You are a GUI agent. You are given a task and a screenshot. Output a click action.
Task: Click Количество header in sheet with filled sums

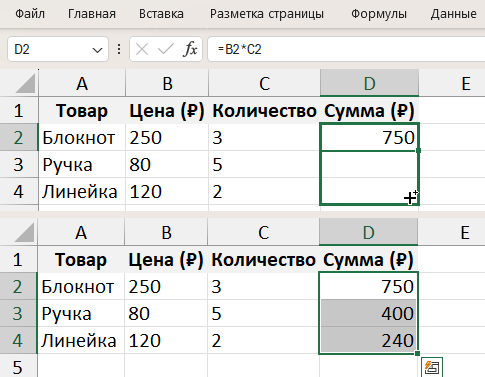click(x=263, y=259)
